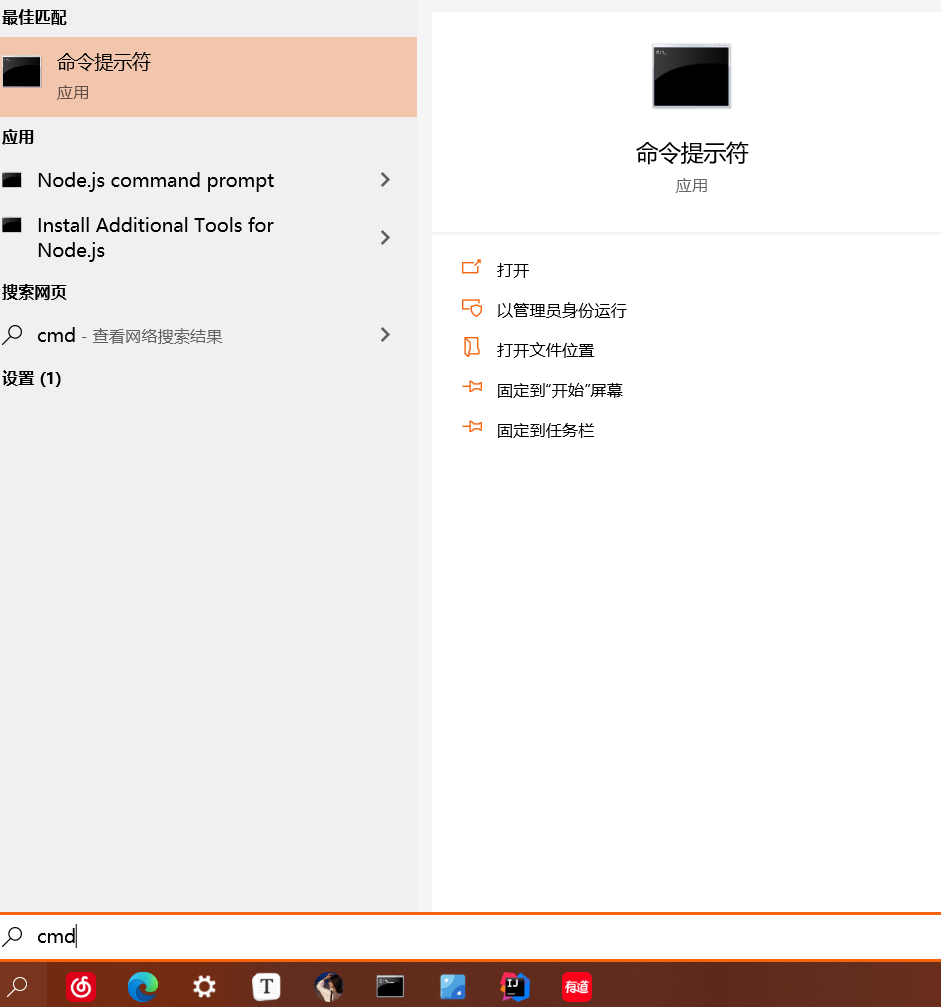Choose 固定到"开始"屏幕
Image resolution: width=941 pixels, height=1007 pixels.
coord(559,390)
